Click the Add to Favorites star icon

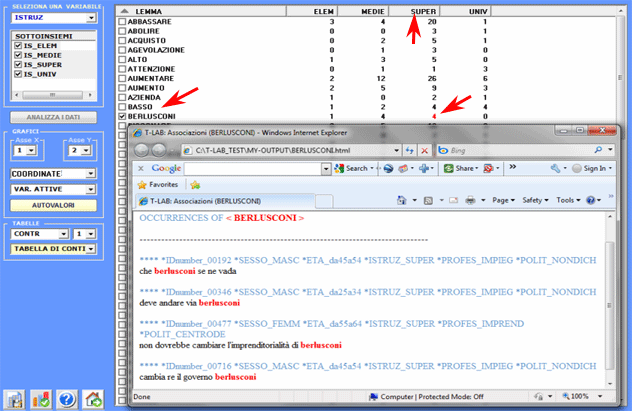click(x=195, y=185)
